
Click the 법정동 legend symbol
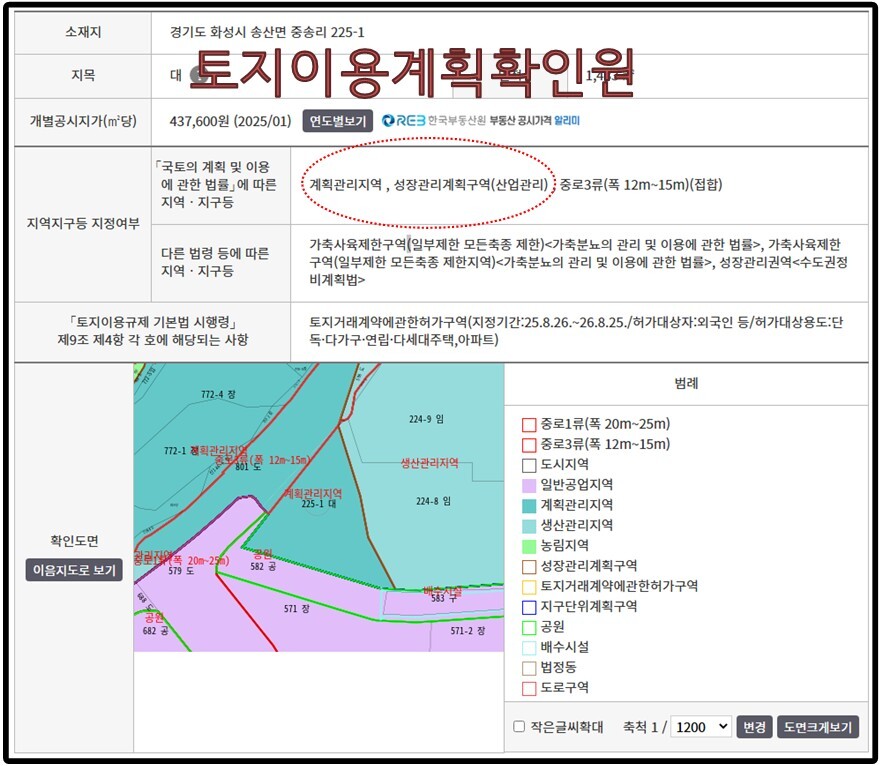(x=526, y=664)
